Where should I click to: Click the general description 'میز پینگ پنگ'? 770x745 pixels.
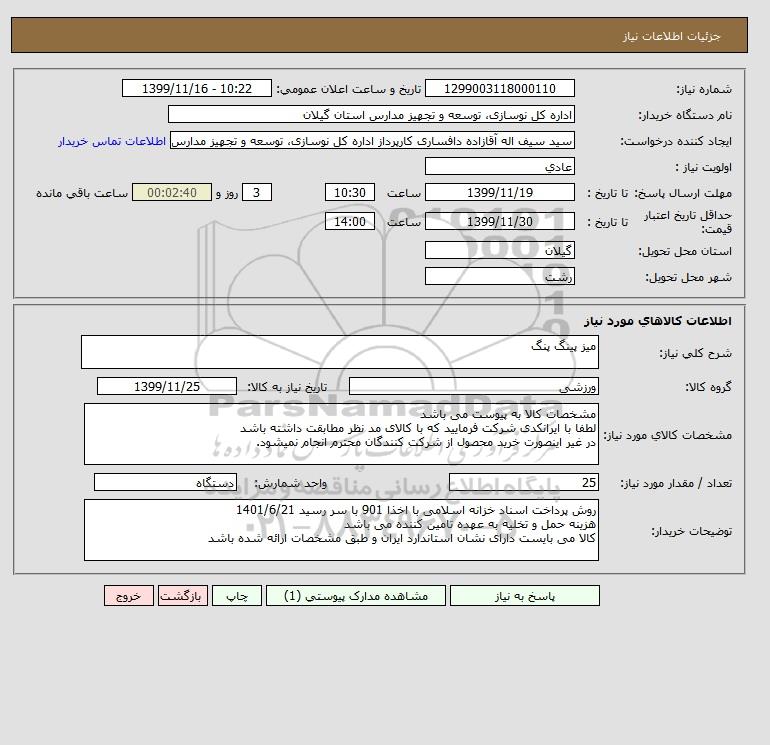tap(340, 352)
